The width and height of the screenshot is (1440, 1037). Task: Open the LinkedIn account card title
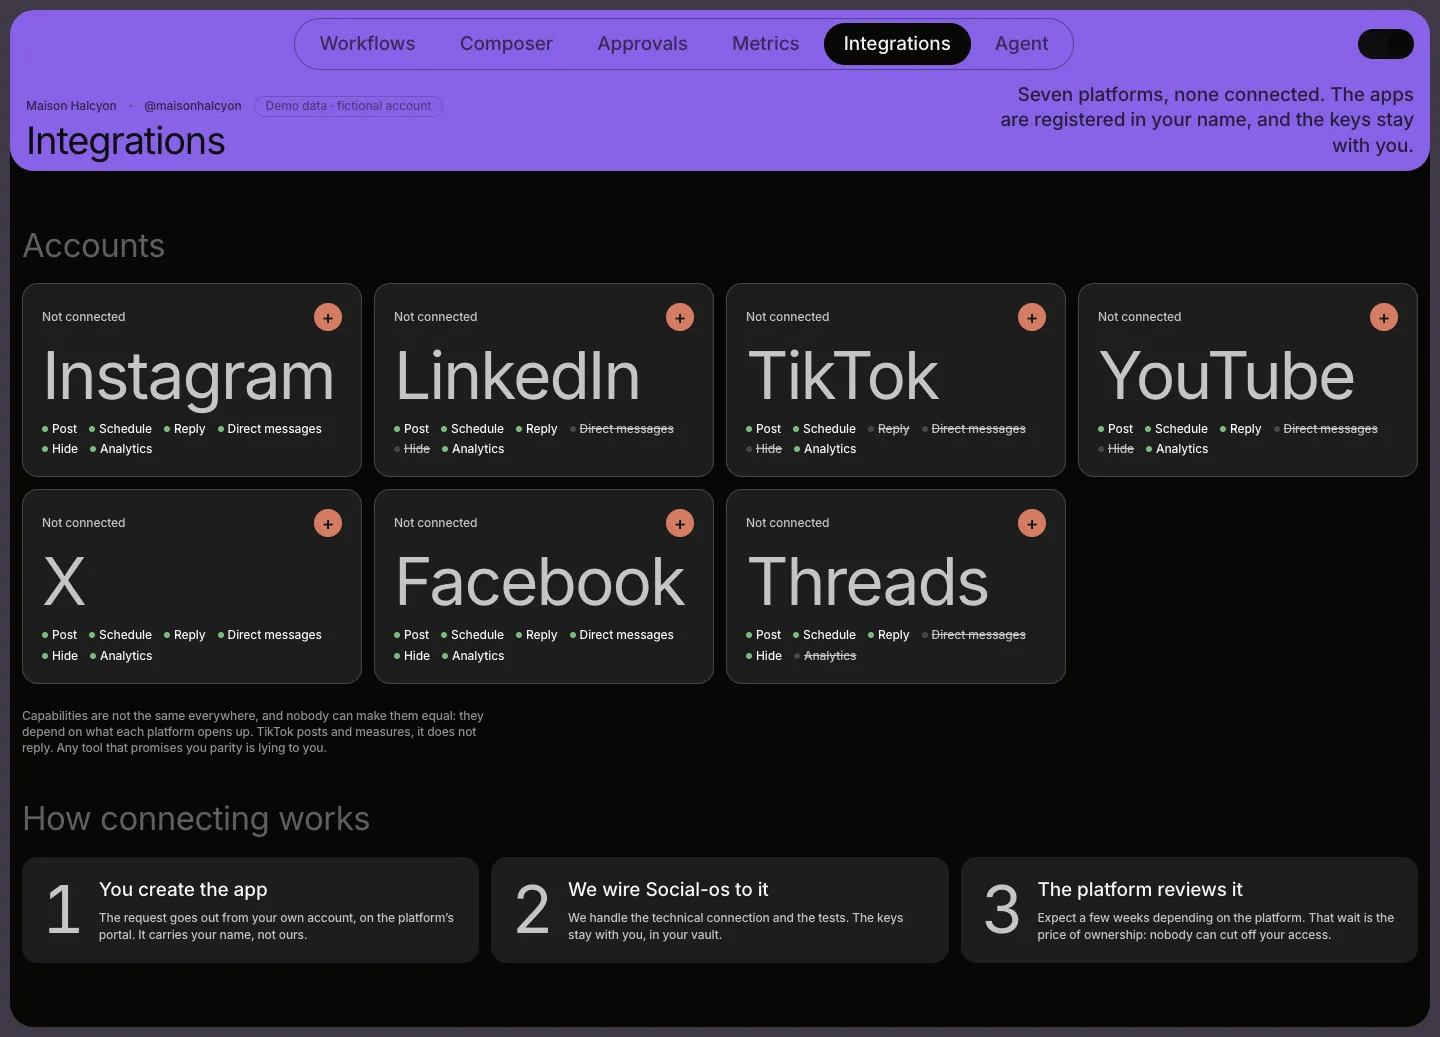(x=517, y=377)
